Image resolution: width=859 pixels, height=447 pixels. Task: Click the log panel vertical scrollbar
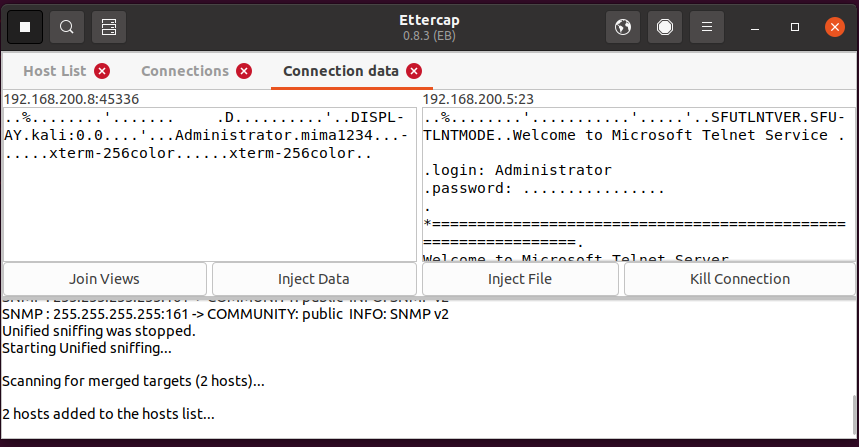coord(853,410)
